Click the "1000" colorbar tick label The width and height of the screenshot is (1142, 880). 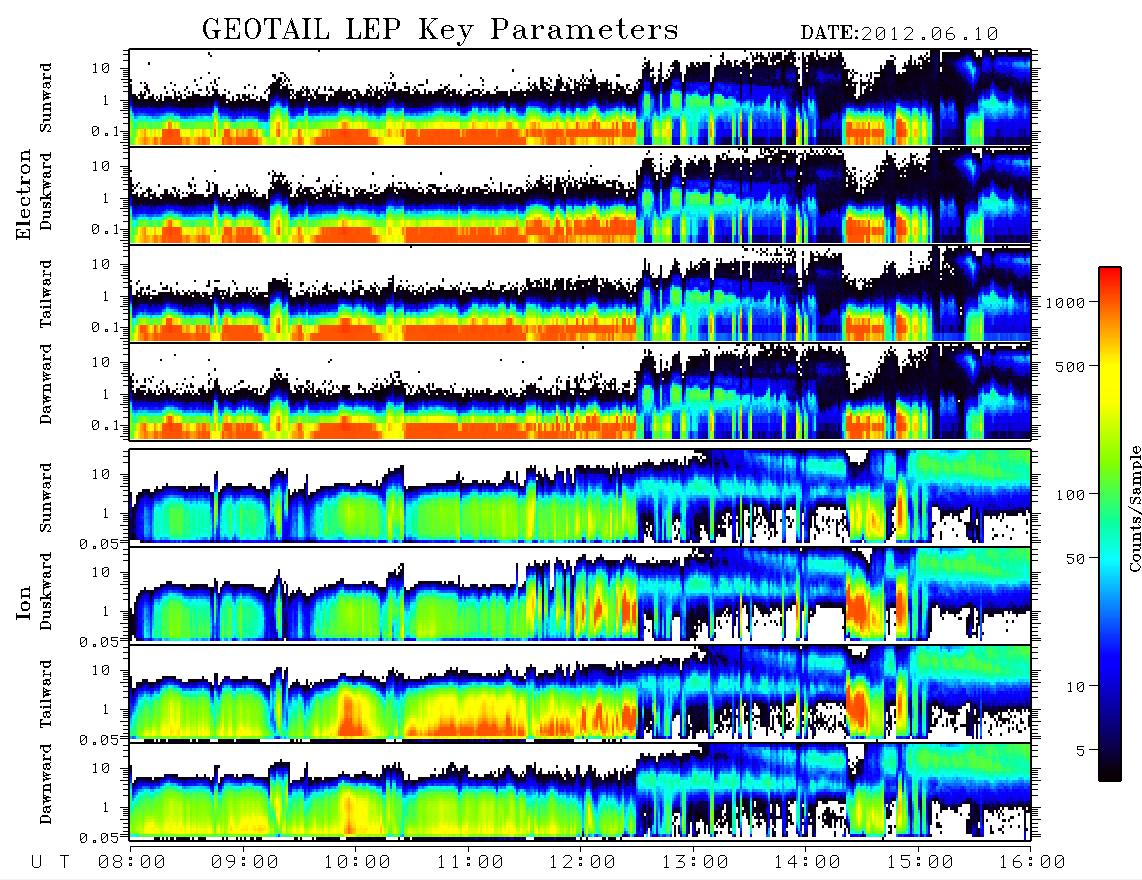coord(1066,302)
